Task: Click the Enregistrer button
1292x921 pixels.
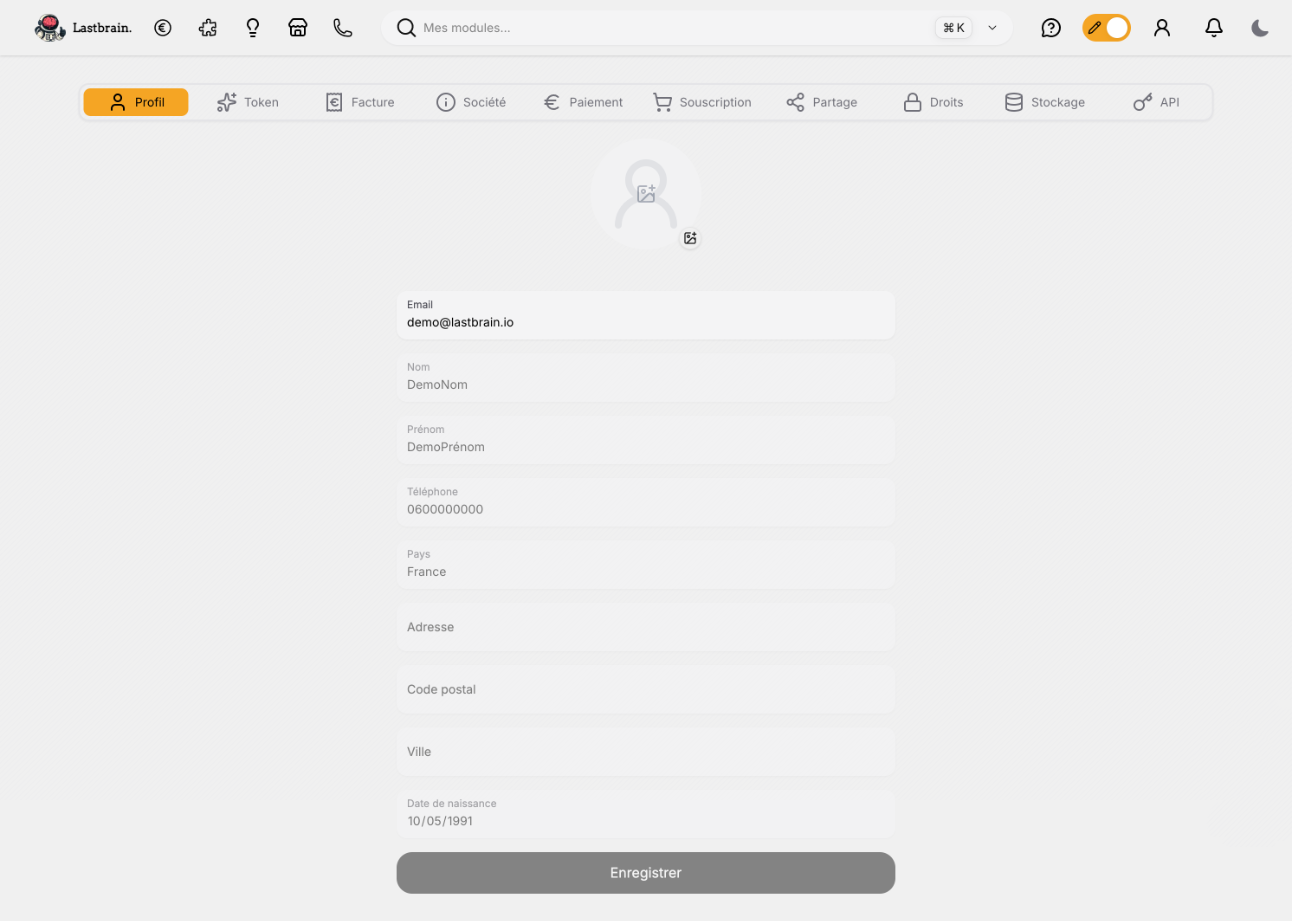Action: [x=645, y=873]
